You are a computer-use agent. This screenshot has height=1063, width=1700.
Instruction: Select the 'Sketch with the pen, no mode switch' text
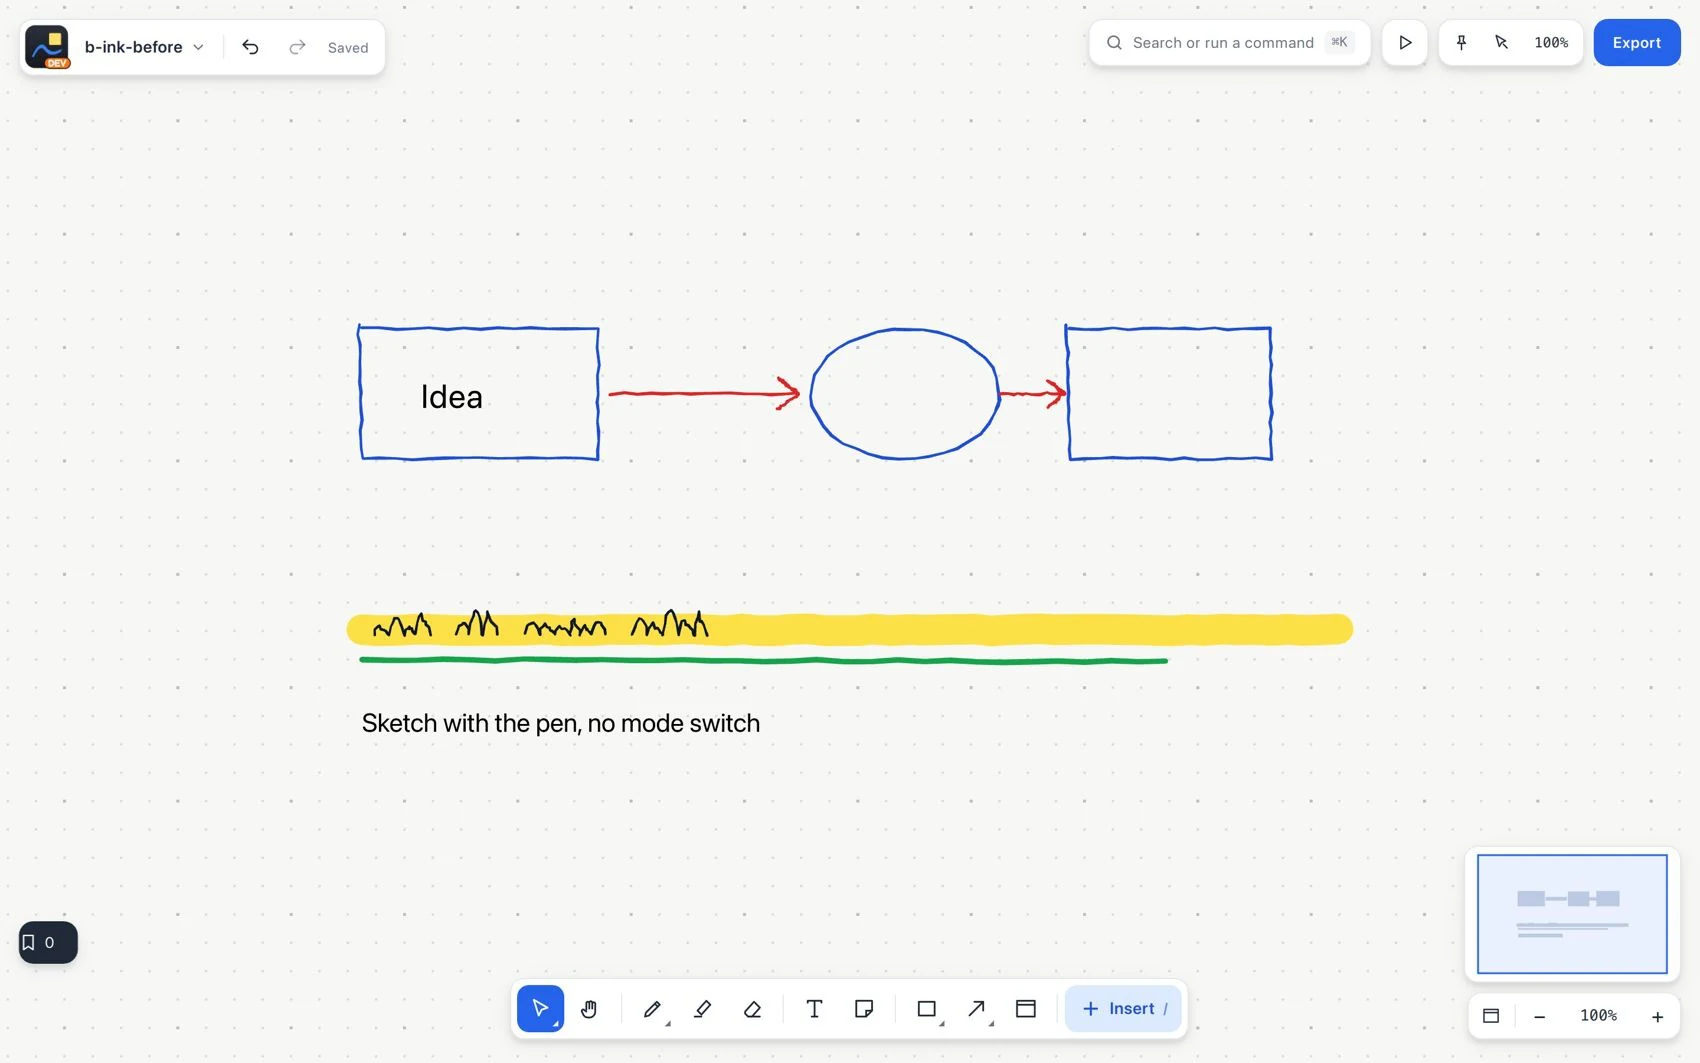click(561, 723)
